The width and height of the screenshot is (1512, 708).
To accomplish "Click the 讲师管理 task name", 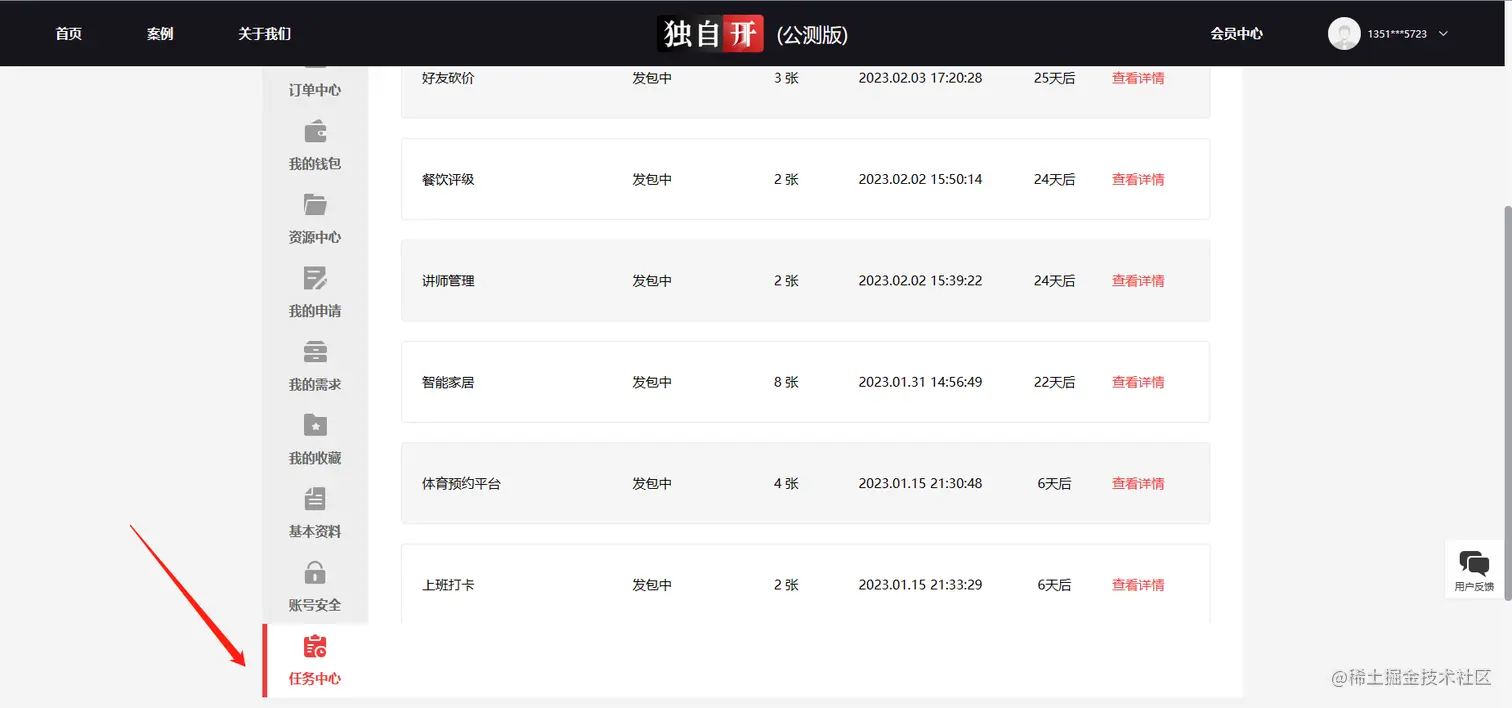I will click(x=448, y=281).
